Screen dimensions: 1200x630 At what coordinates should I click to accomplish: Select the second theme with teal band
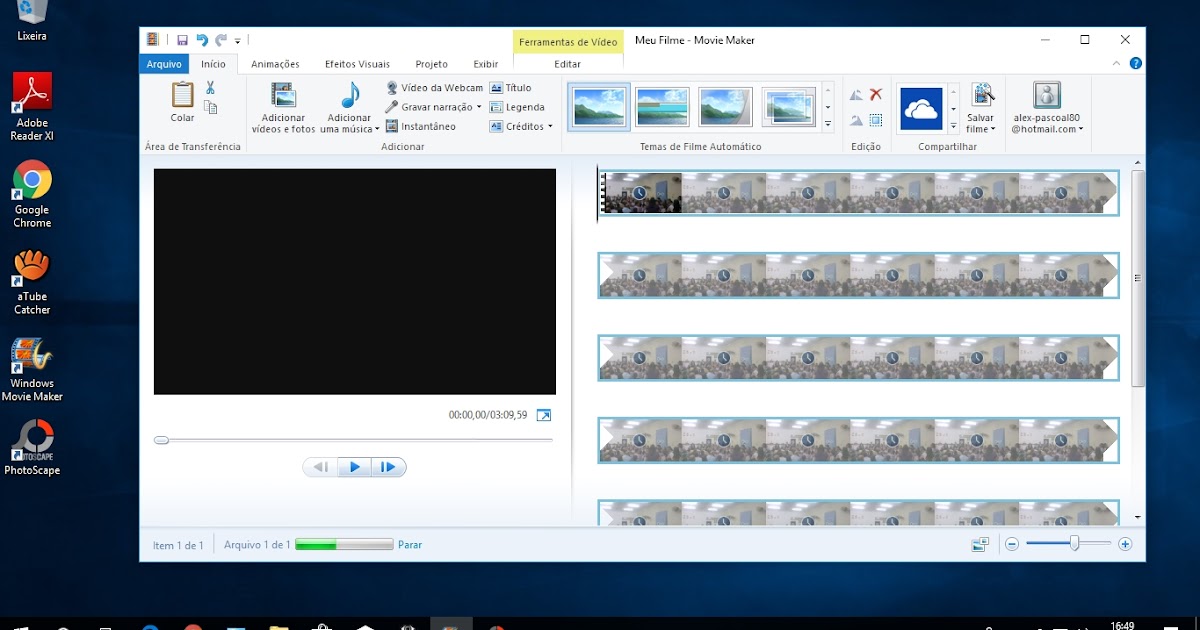[662, 107]
